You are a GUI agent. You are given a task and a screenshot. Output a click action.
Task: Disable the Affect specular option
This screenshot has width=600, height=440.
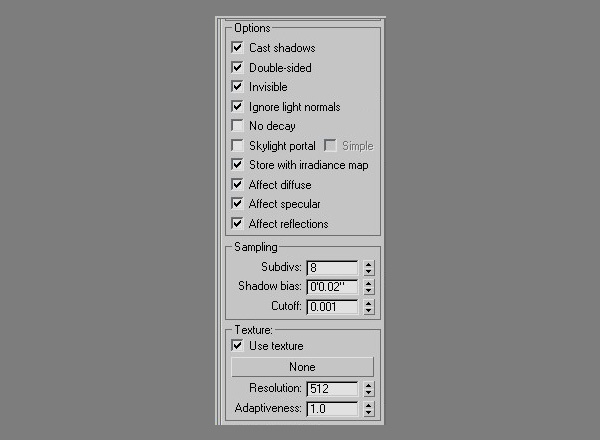237,204
